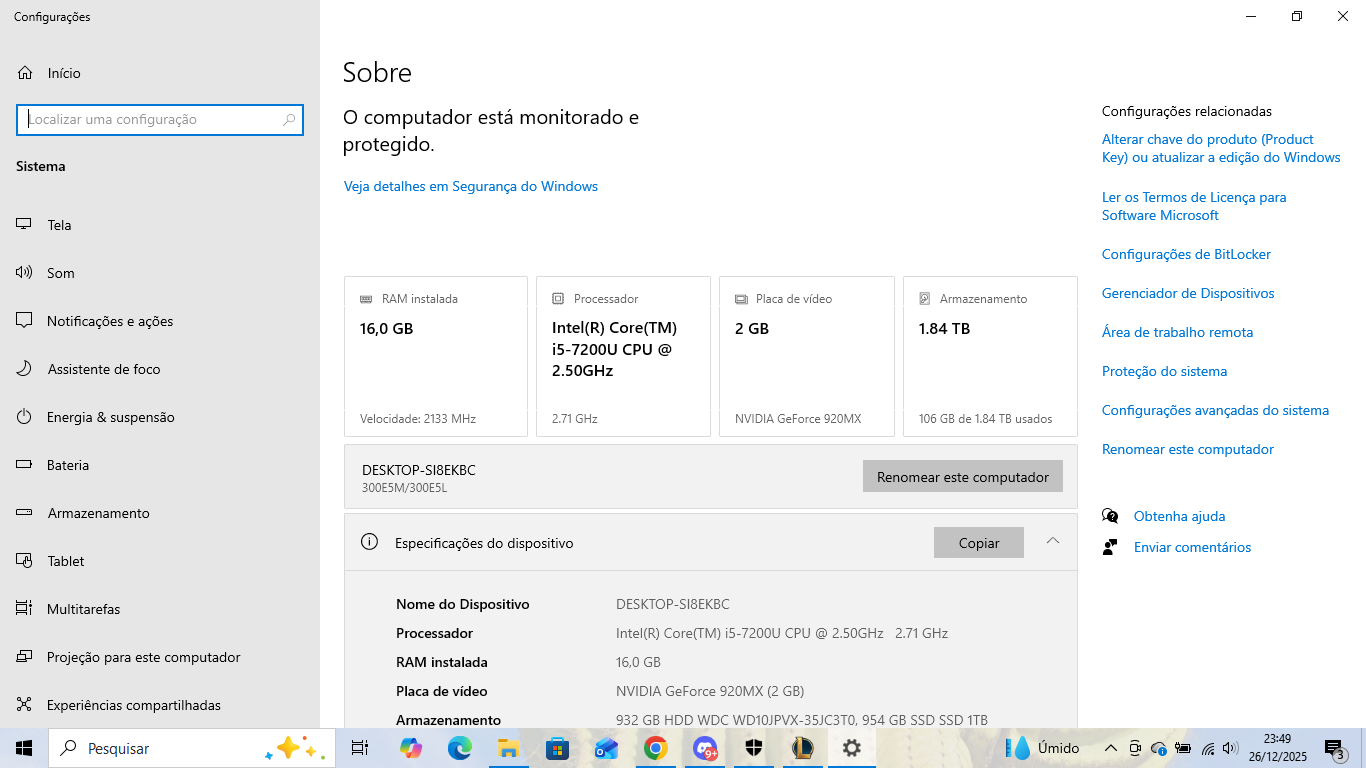This screenshot has height=768, width=1366.
Task: Click Enviar comentários
Action: [x=1192, y=547]
